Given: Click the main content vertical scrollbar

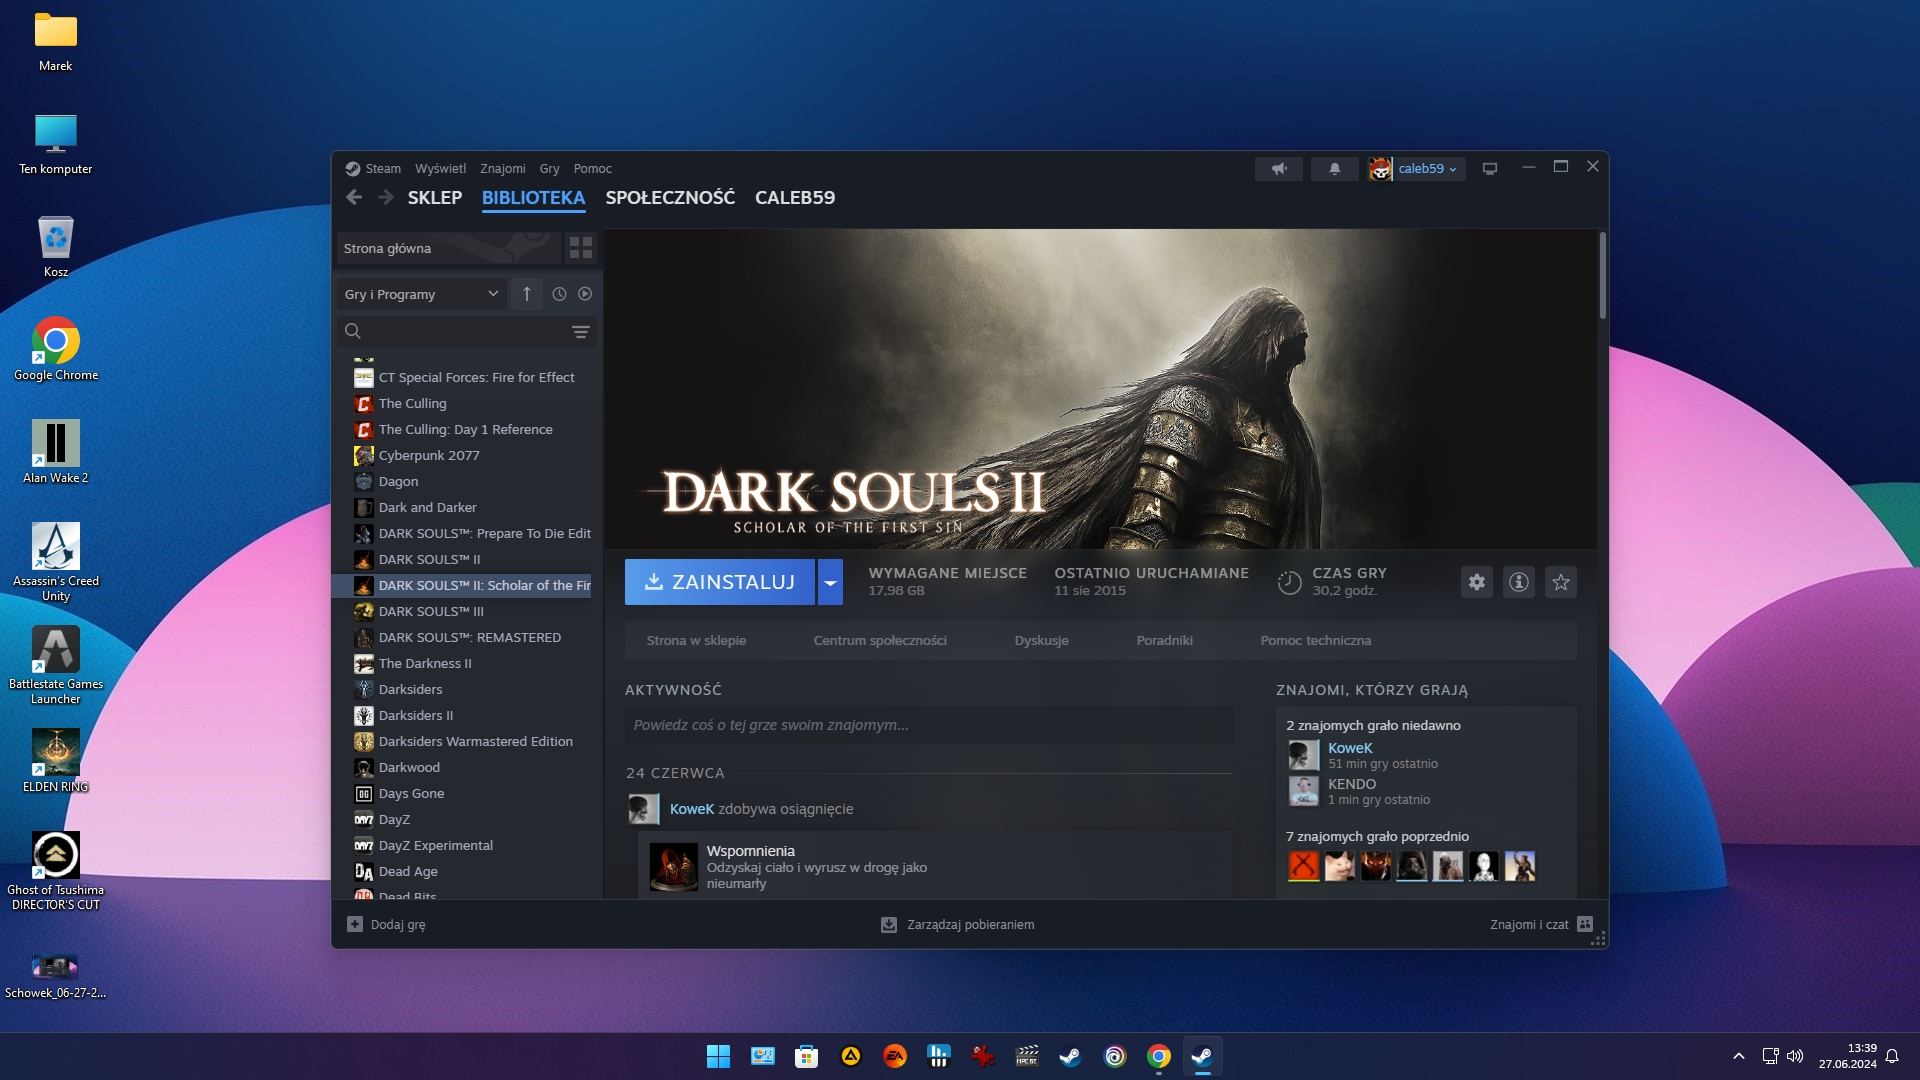Looking at the screenshot, I should [x=1602, y=275].
